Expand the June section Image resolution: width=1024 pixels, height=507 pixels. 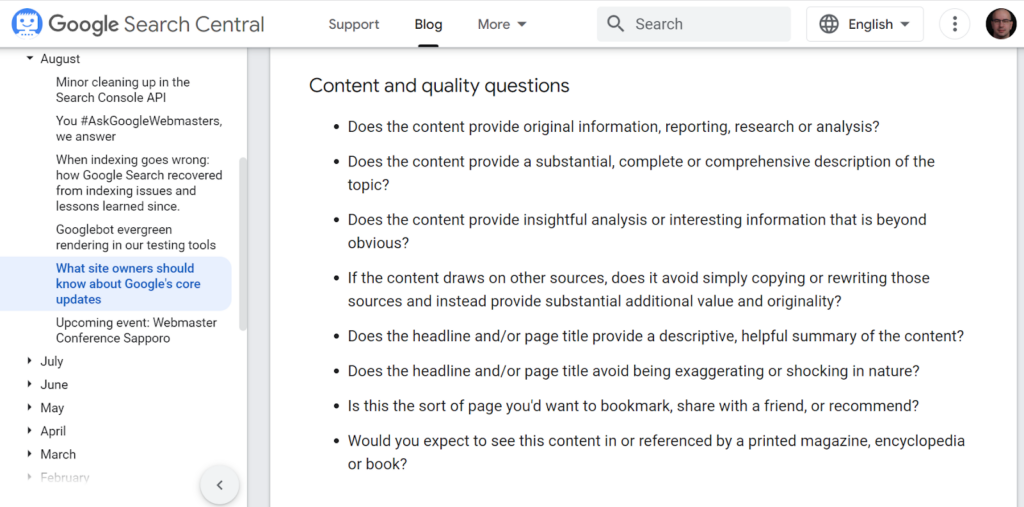click(x=29, y=385)
